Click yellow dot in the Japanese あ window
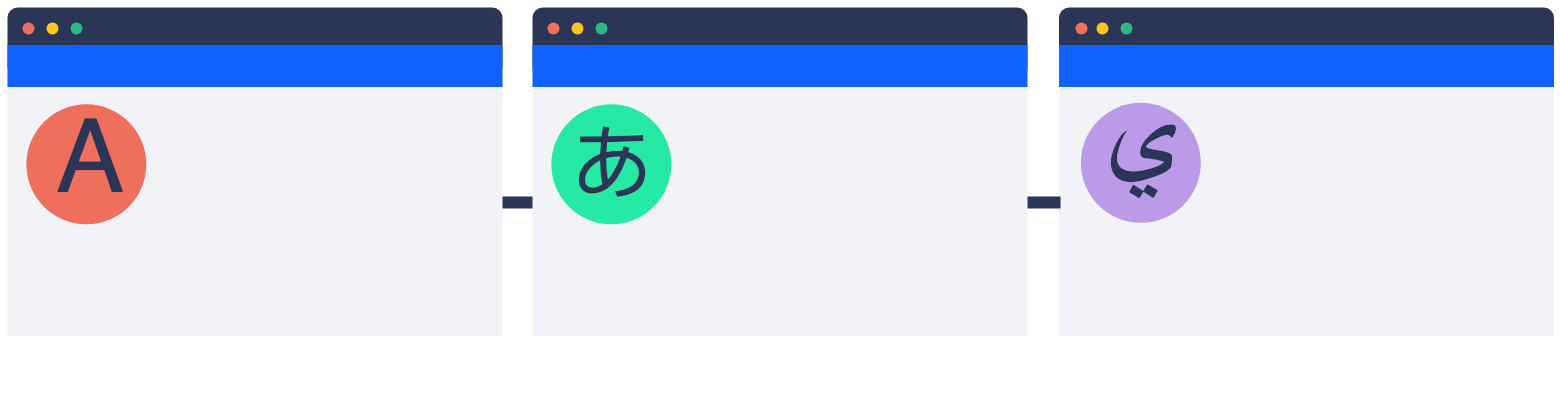This screenshot has height=402, width=1560. (x=577, y=28)
